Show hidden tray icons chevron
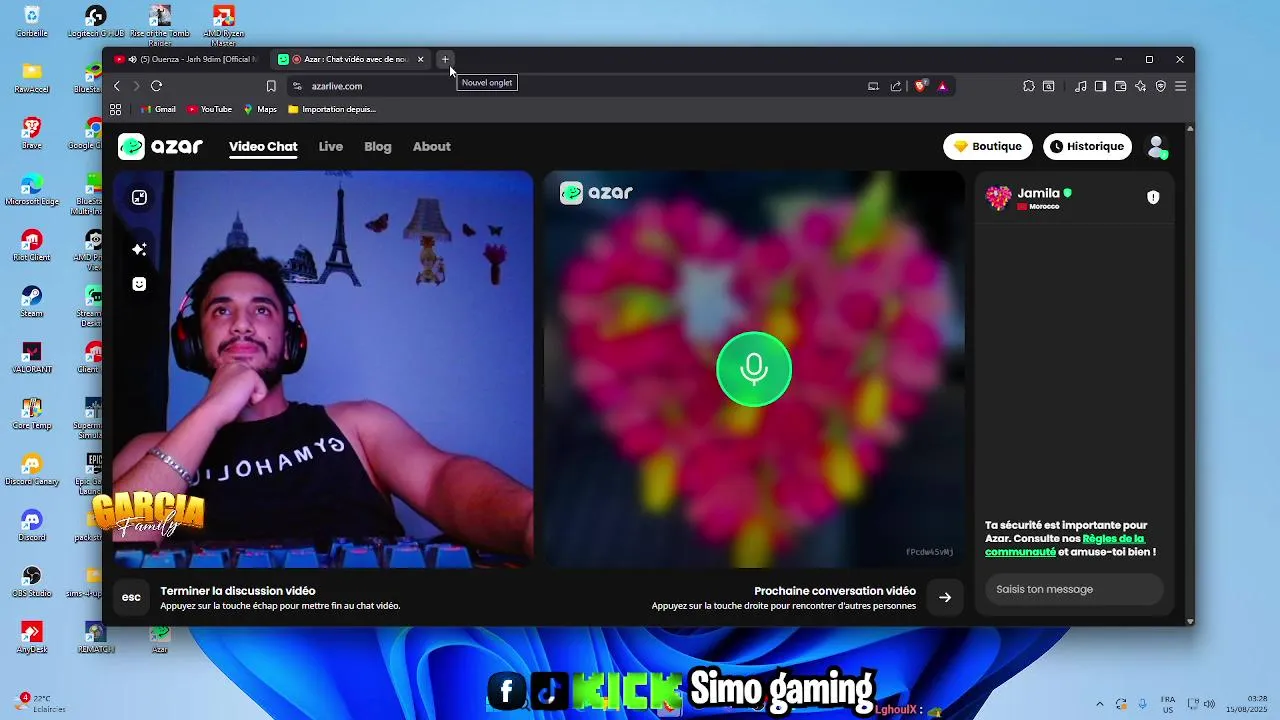This screenshot has height=720, width=1280. pyautogui.click(x=1100, y=704)
